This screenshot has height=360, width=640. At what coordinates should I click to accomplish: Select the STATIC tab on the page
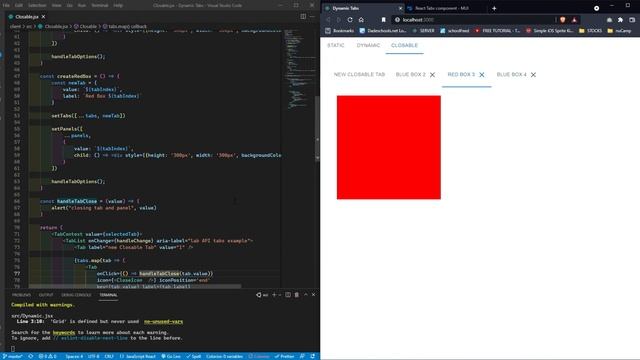pyautogui.click(x=336, y=45)
